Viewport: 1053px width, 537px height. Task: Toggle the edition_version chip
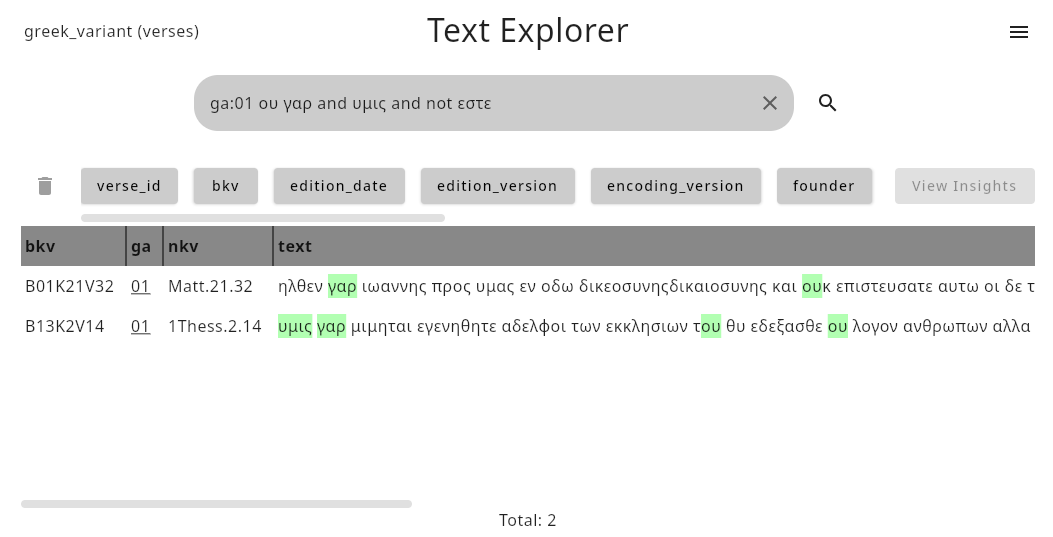coord(498,186)
